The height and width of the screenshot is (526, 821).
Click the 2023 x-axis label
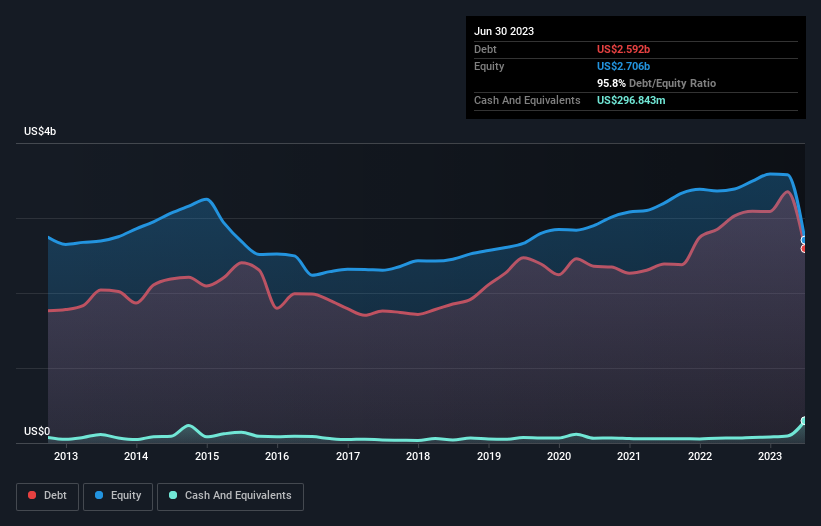770,456
